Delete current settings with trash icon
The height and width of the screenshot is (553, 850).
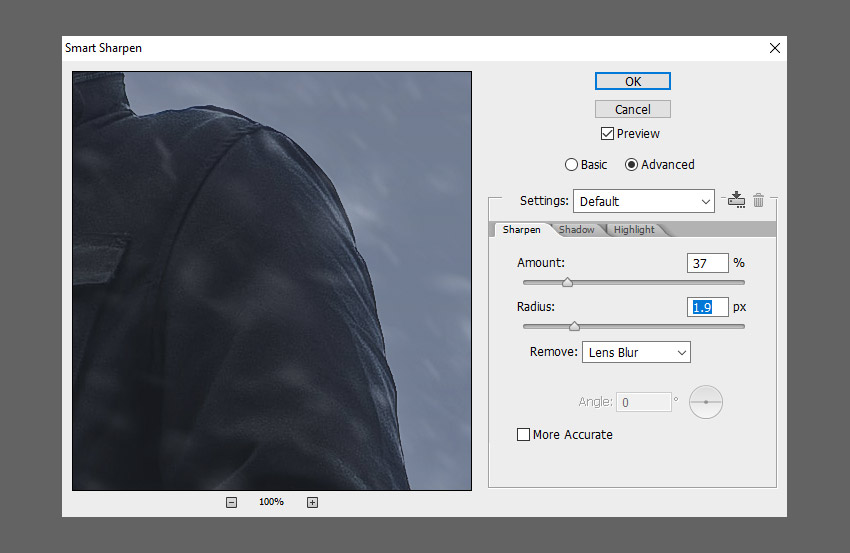click(x=758, y=200)
